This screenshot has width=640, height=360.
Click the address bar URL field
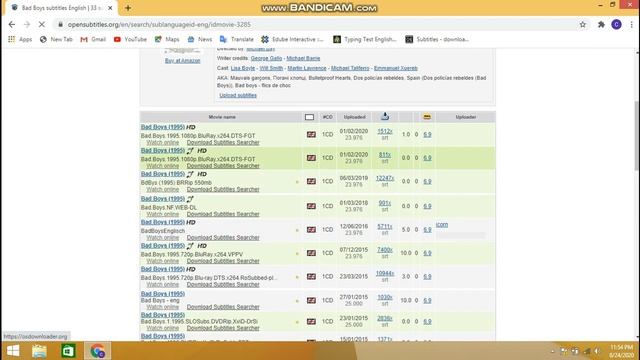coord(318,24)
